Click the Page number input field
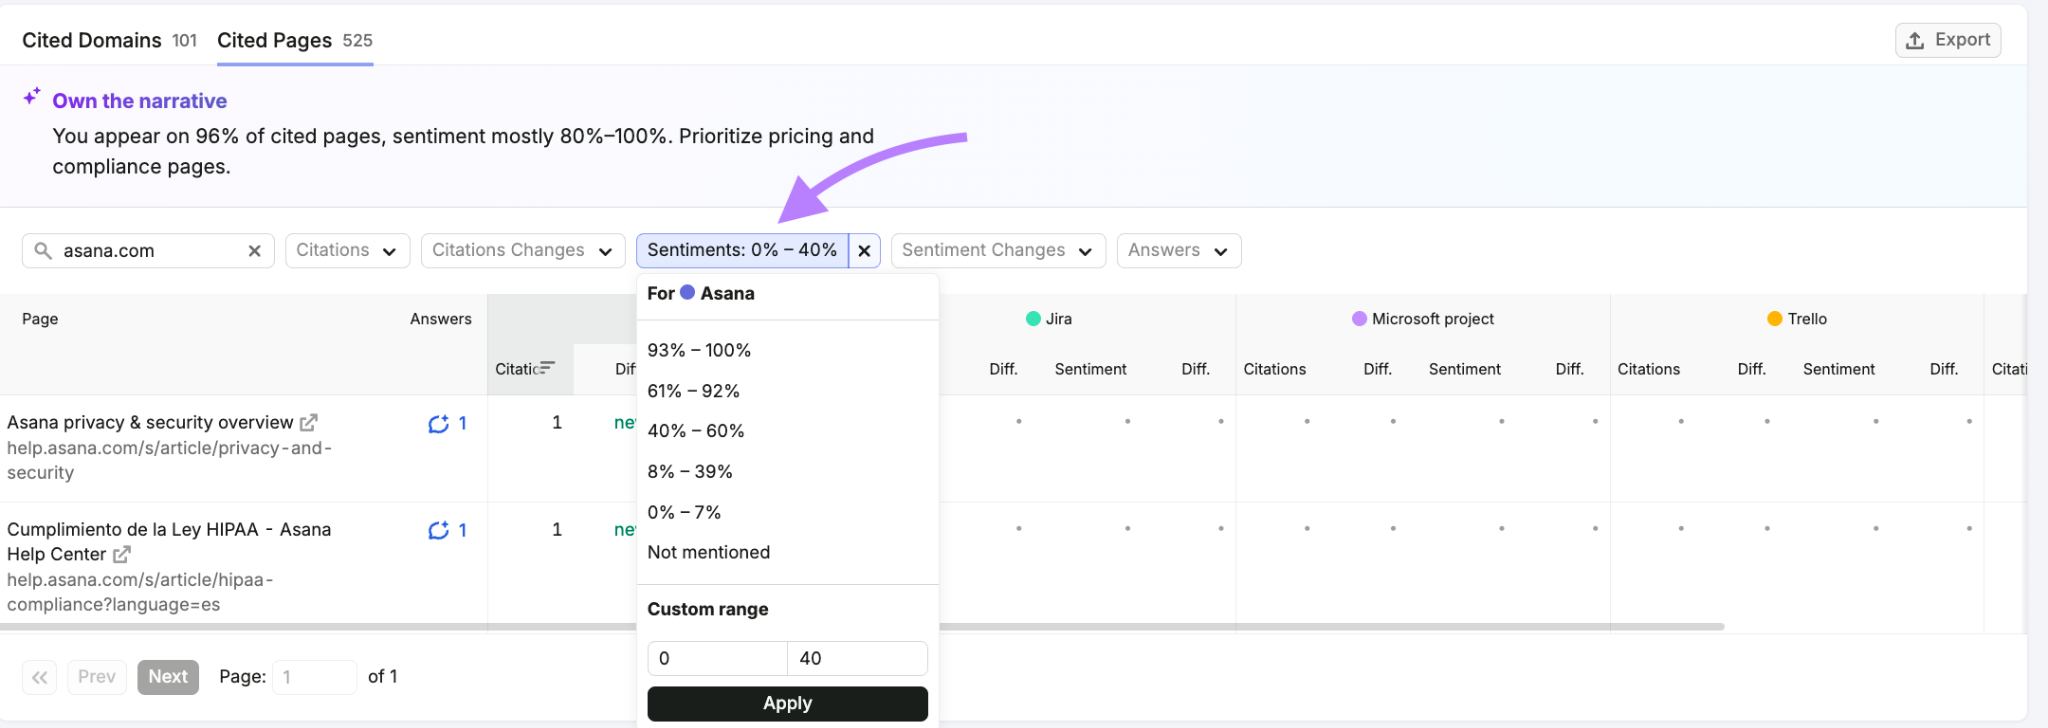The image size is (2048, 728). coord(314,677)
